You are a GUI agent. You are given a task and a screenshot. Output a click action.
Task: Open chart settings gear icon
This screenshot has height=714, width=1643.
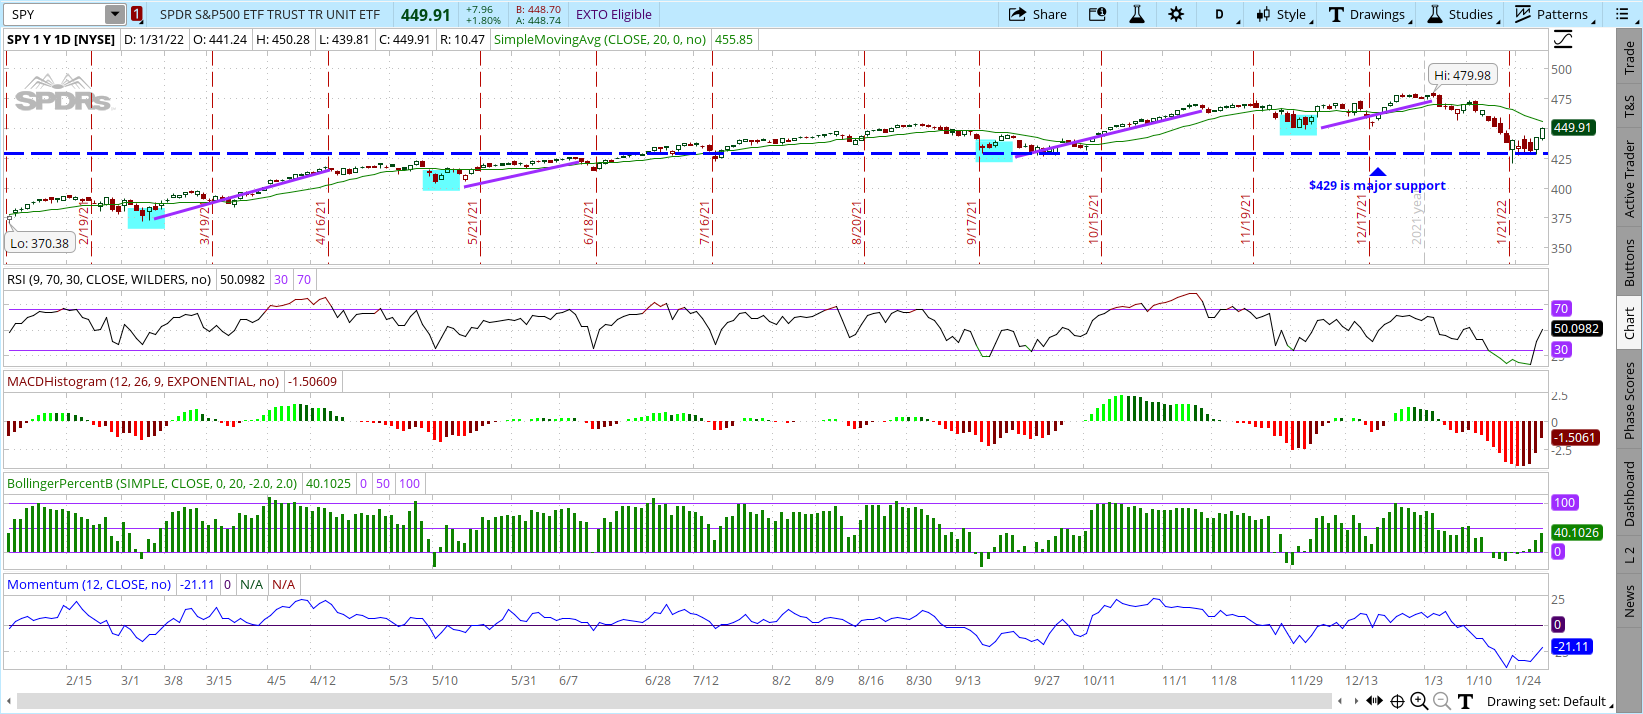tap(1176, 14)
